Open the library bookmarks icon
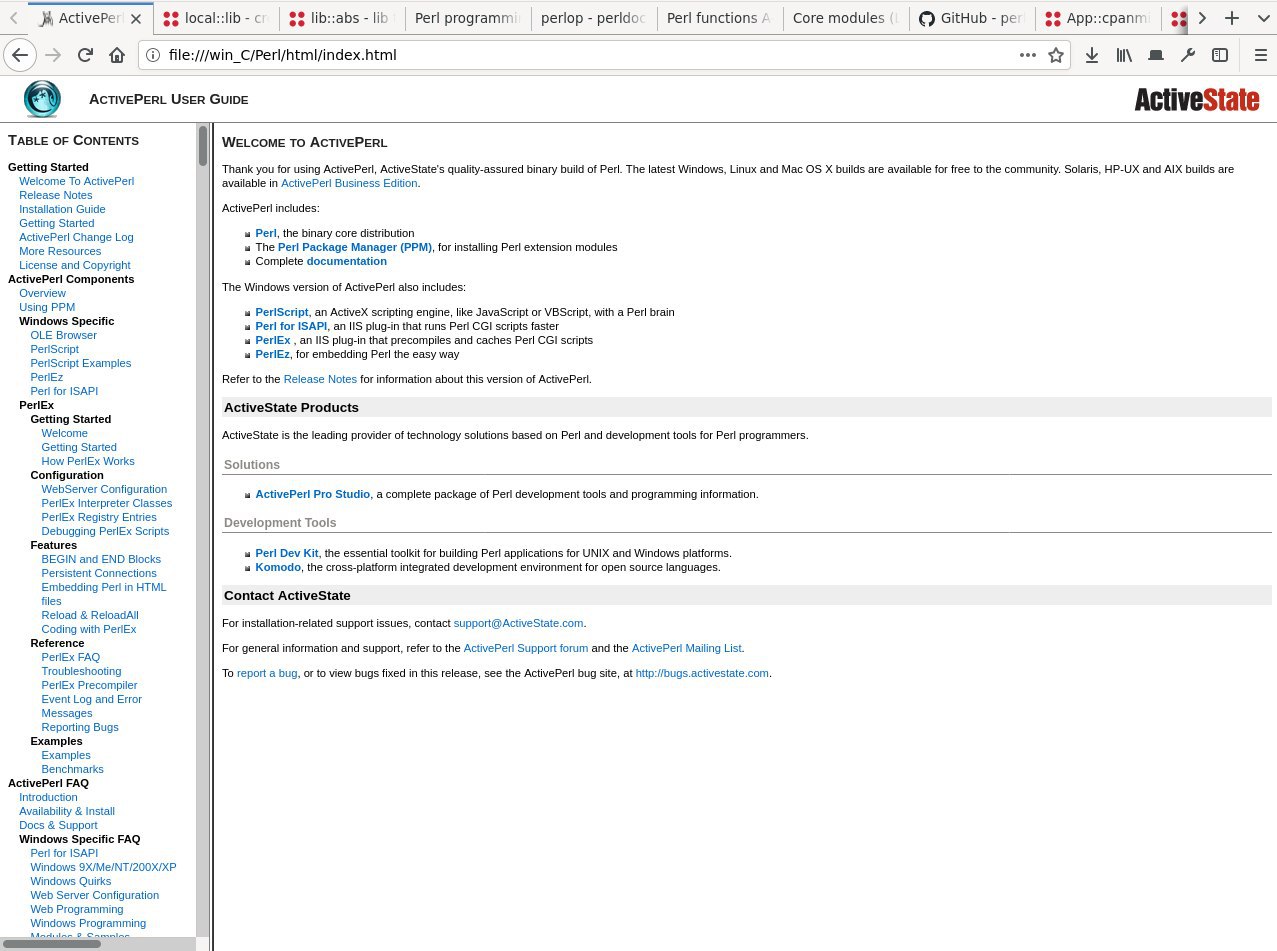 point(1124,55)
